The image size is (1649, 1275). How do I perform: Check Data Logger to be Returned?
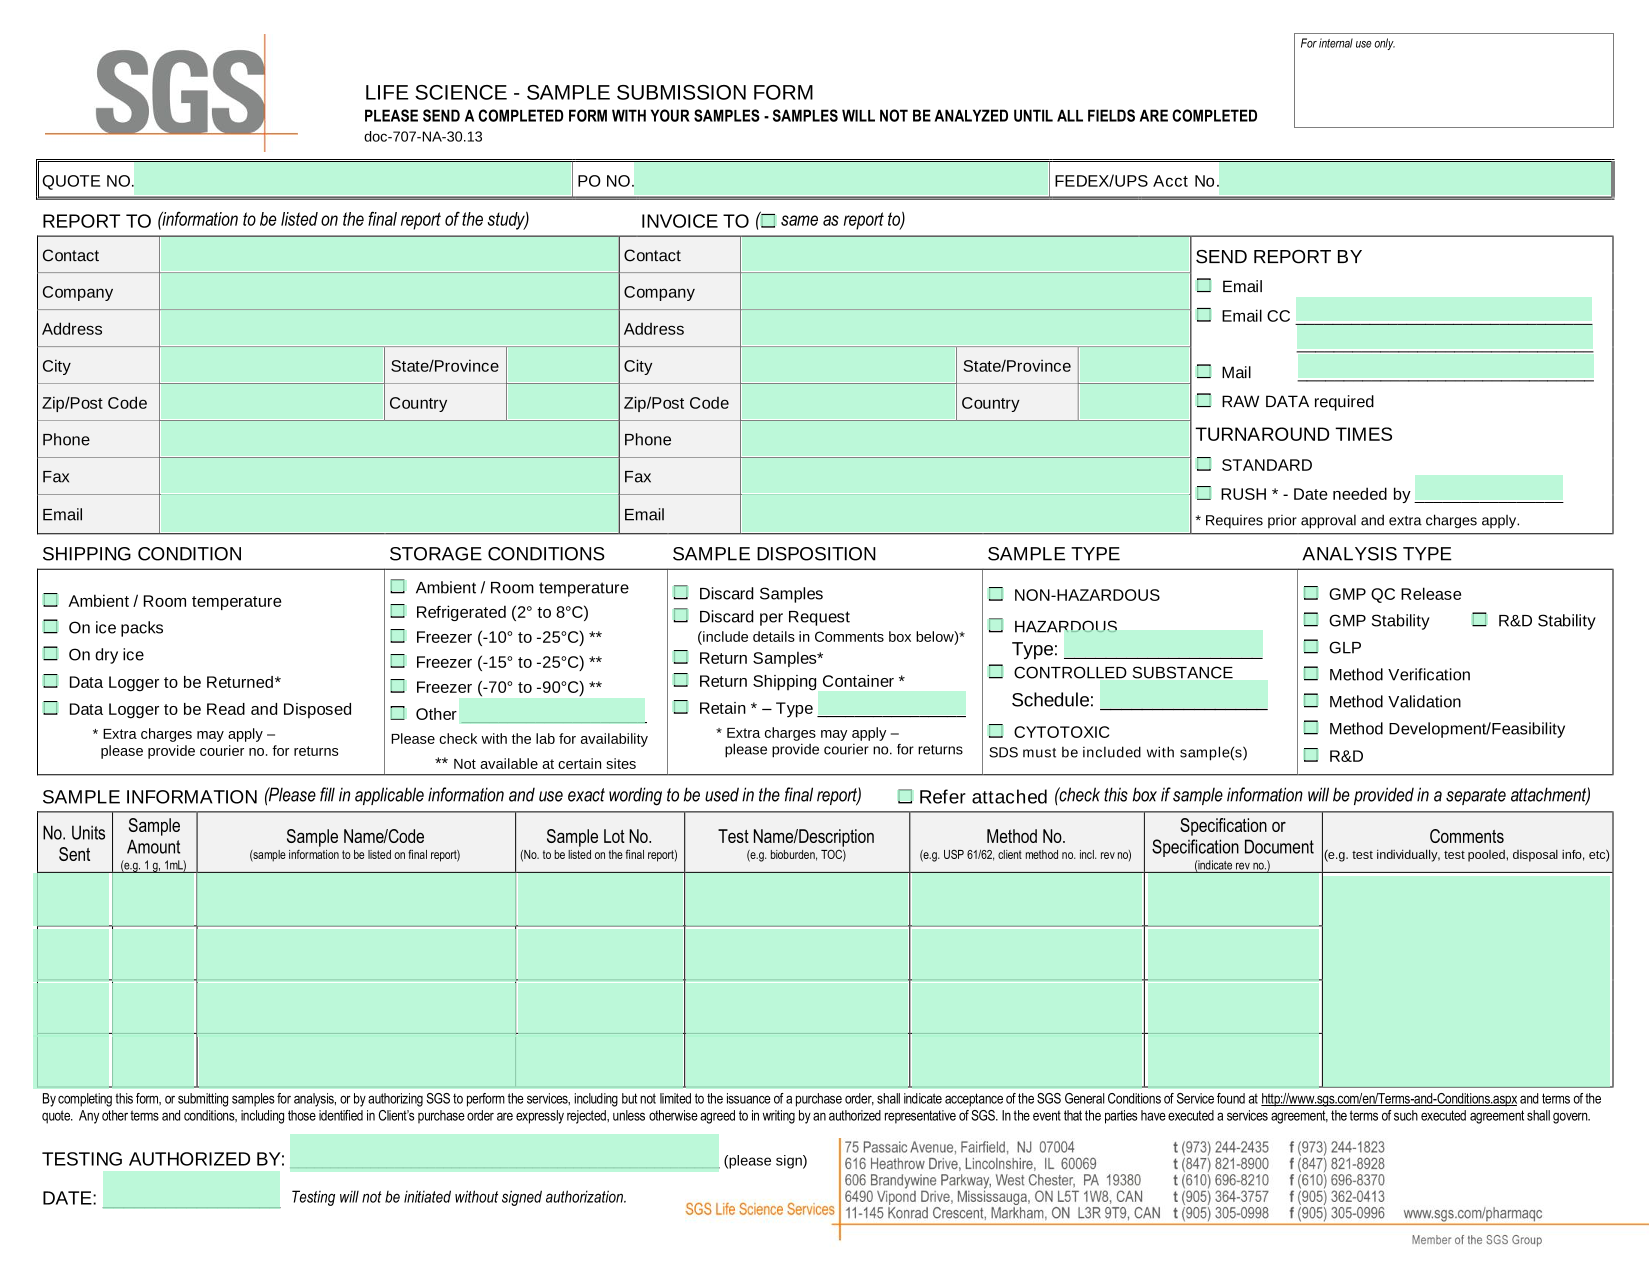coord(51,681)
